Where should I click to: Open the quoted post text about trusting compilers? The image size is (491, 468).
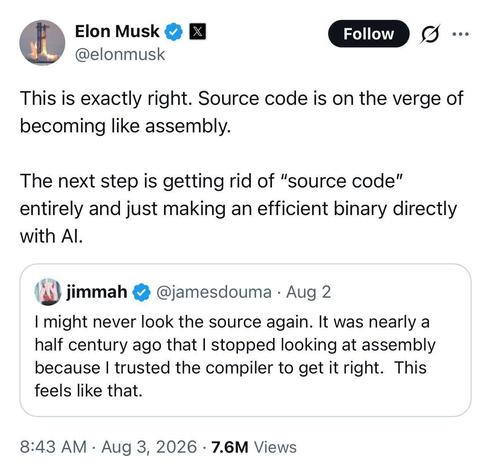coord(235,356)
